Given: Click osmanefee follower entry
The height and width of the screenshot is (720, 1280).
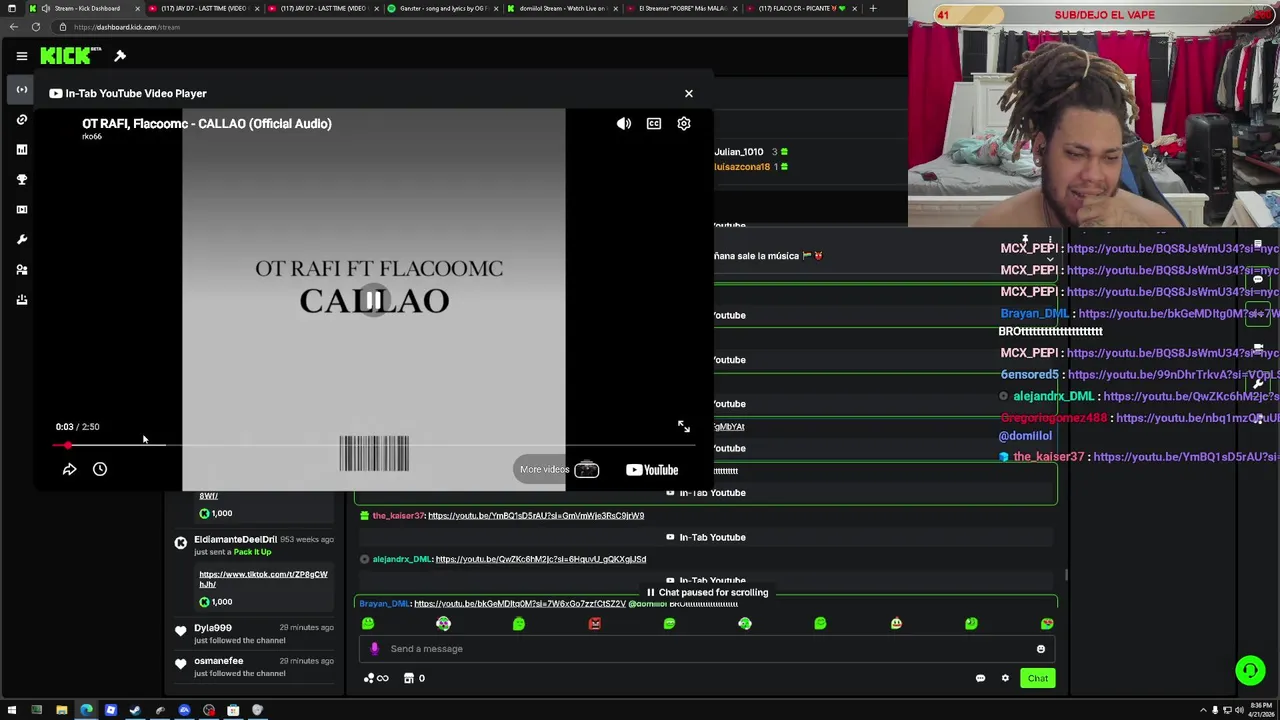Looking at the screenshot, I should coord(253,666).
